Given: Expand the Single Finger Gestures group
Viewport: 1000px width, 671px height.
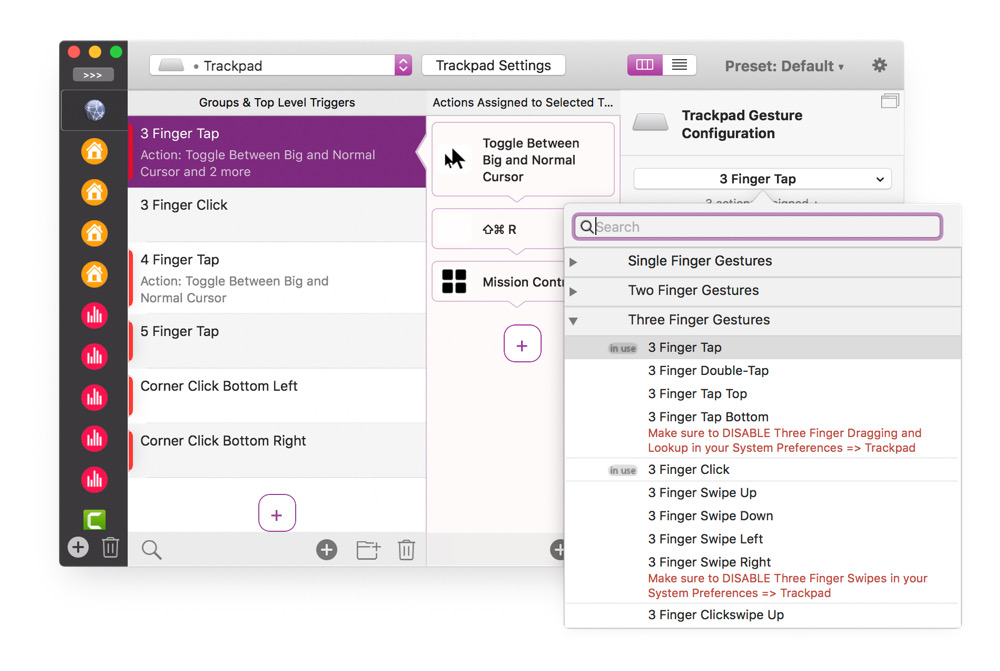Looking at the screenshot, I should tap(573, 262).
